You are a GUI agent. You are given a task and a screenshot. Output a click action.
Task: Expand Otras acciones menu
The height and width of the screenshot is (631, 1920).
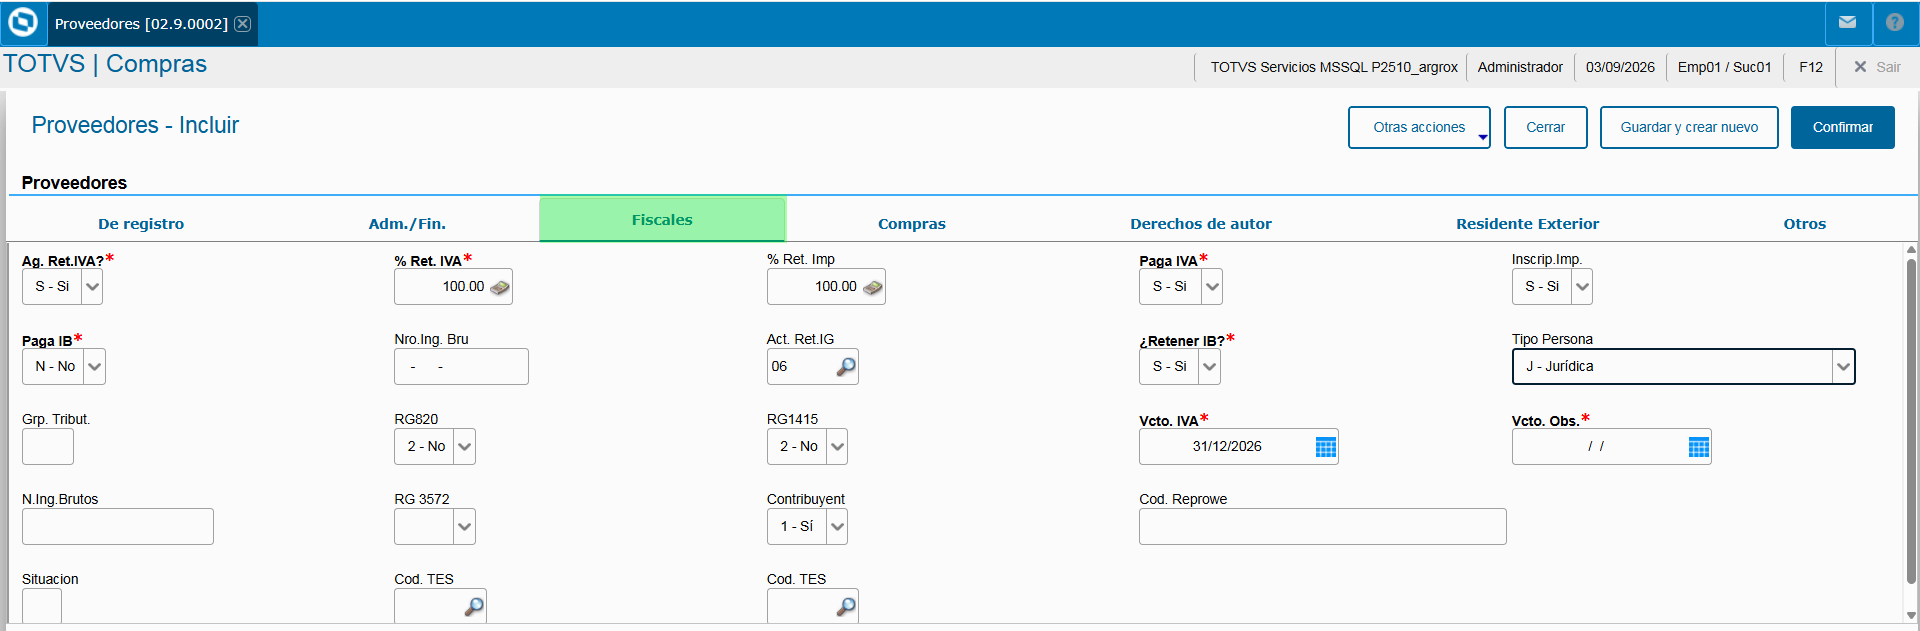[1419, 128]
